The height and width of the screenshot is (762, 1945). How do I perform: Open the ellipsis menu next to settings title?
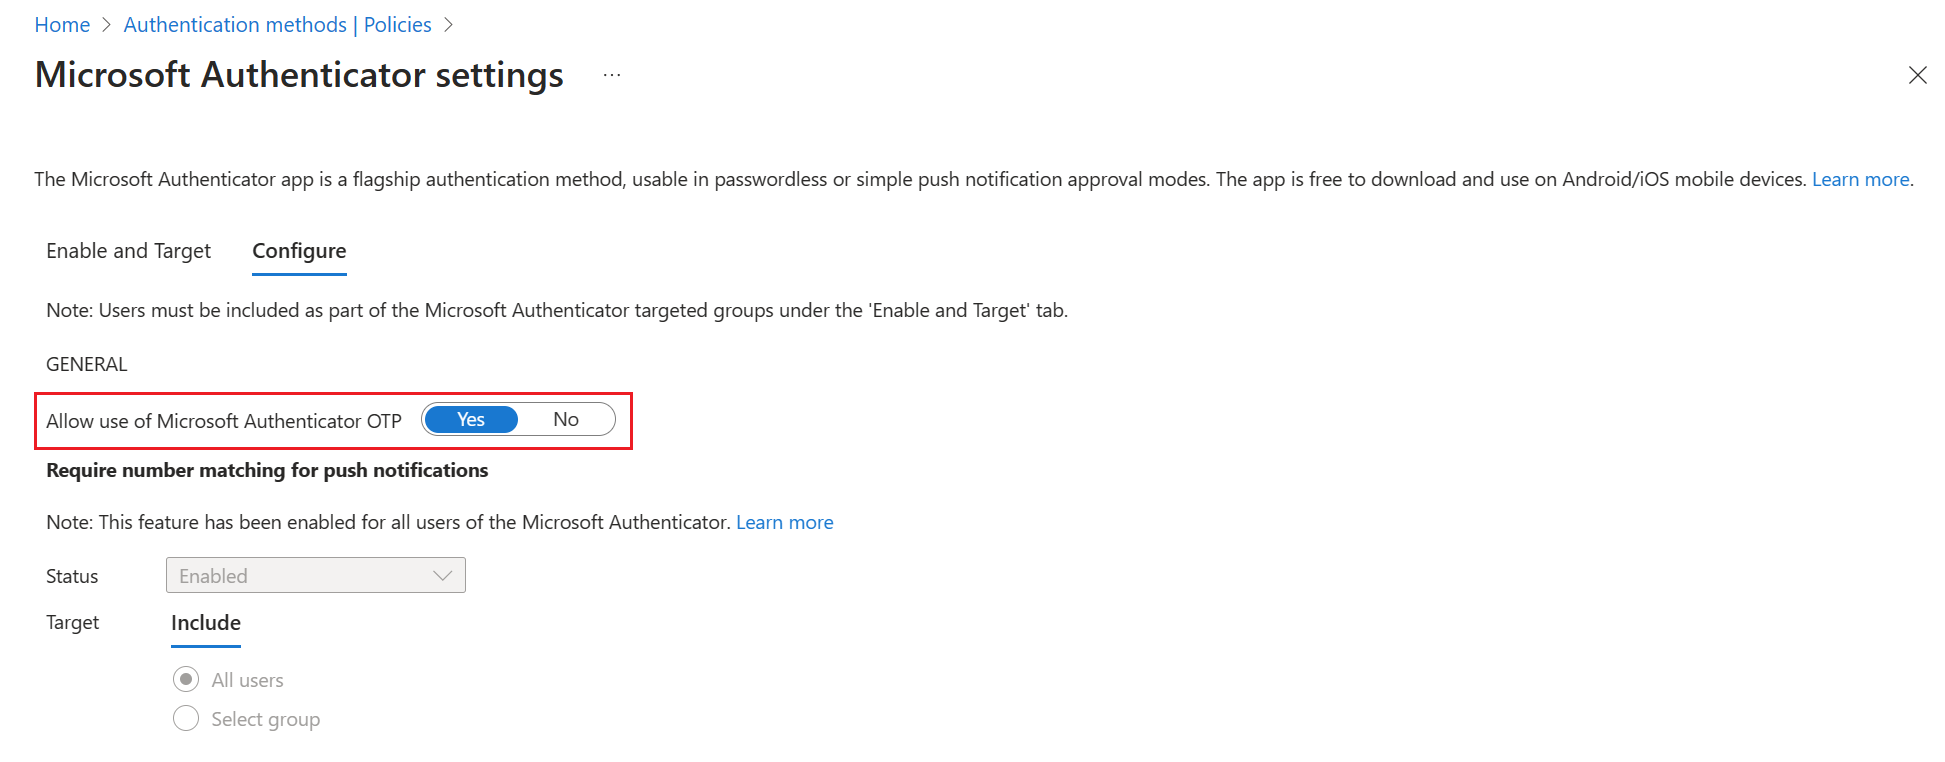[611, 75]
